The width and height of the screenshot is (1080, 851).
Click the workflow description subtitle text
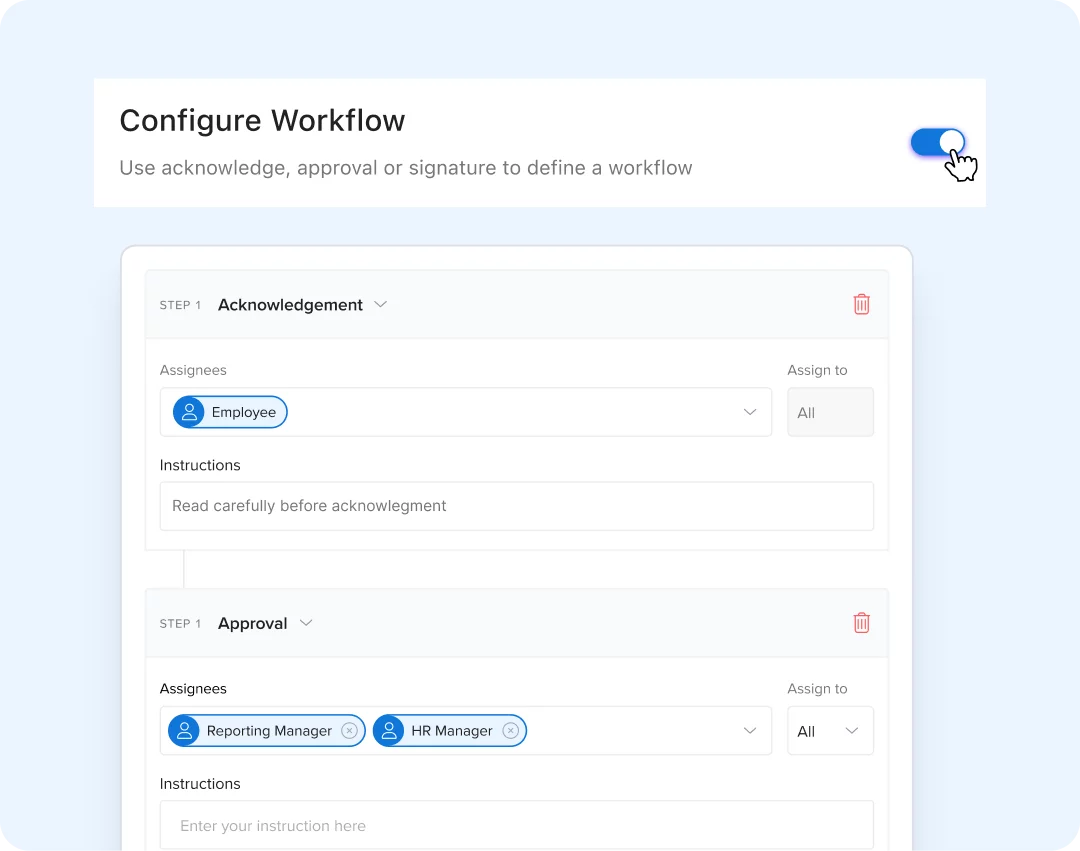coord(406,168)
